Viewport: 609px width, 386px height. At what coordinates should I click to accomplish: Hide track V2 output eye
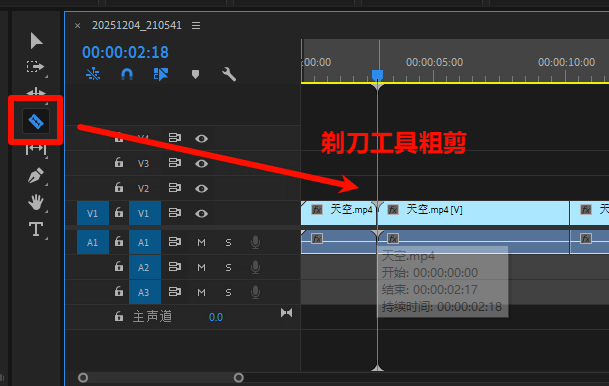[x=201, y=189]
